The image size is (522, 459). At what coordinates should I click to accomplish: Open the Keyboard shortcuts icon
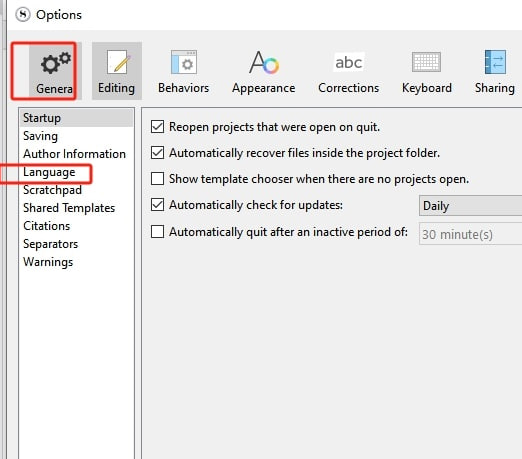(x=426, y=62)
